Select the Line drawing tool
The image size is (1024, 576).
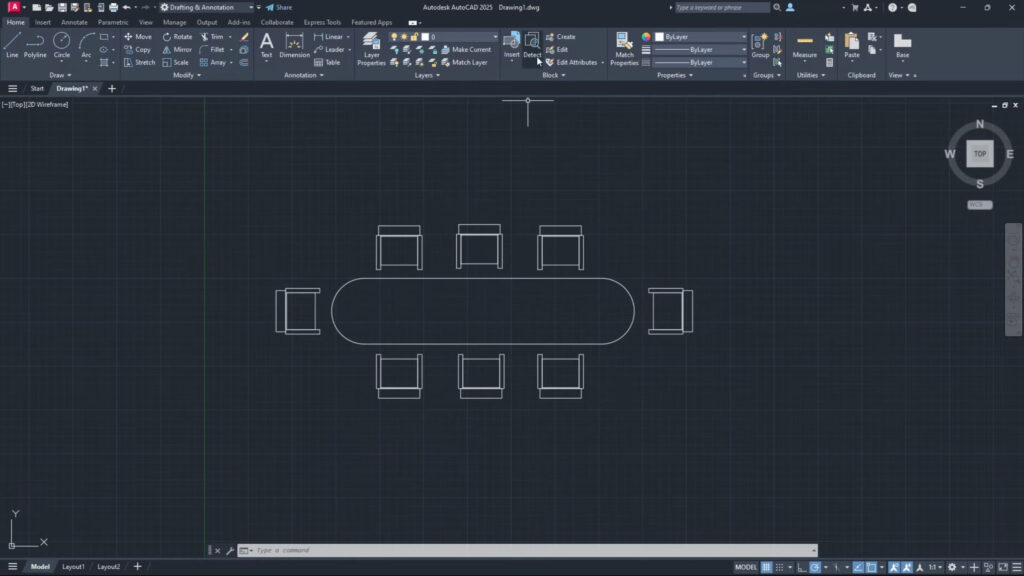pyautogui.click(x=12, y=45)
